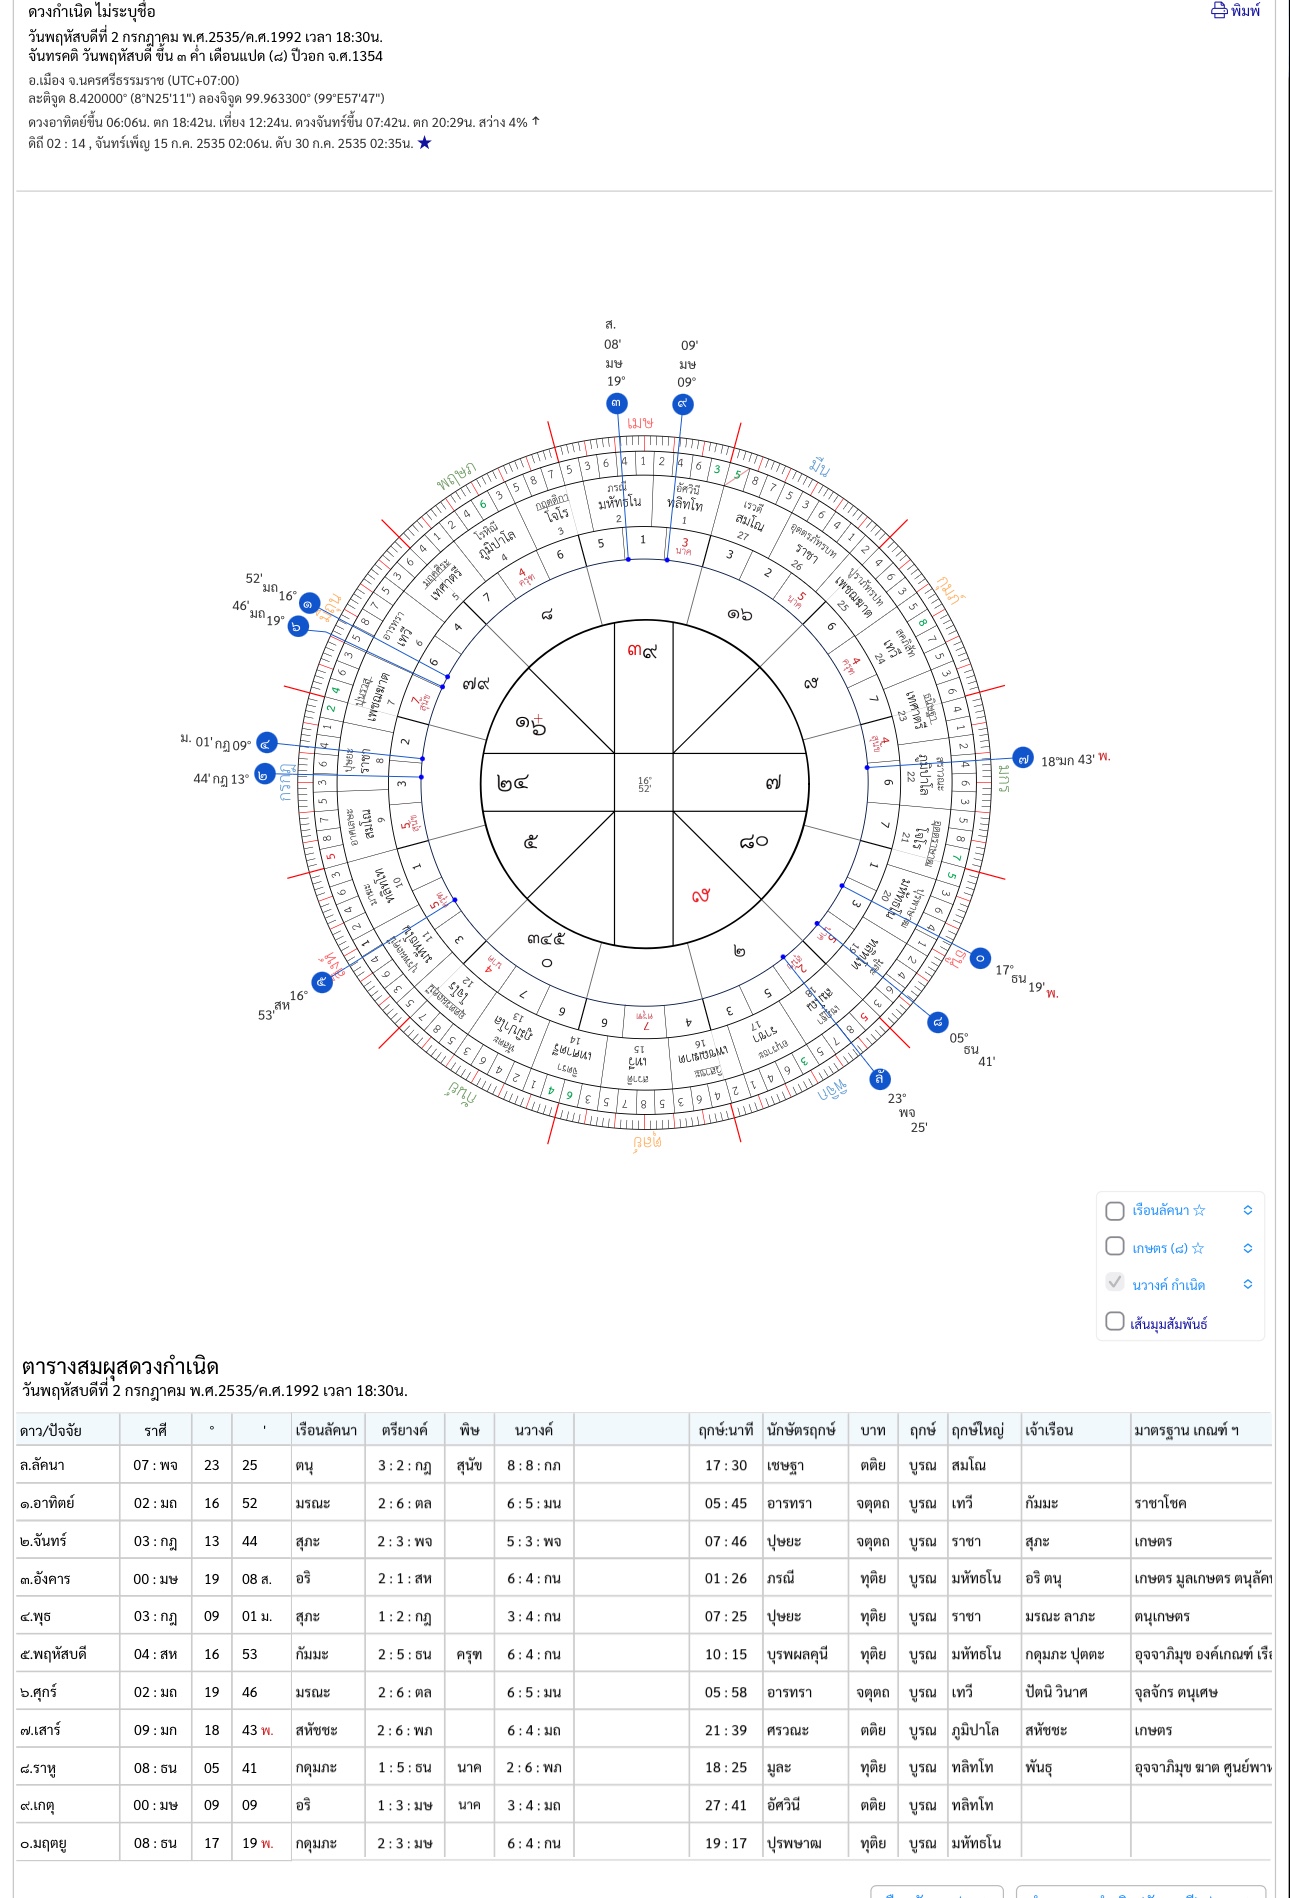Enable the เรือนลัคนา checkbox
Image resolution: width=1290 pixels, height=1898 pixels.
(x=1115, y=1211)
